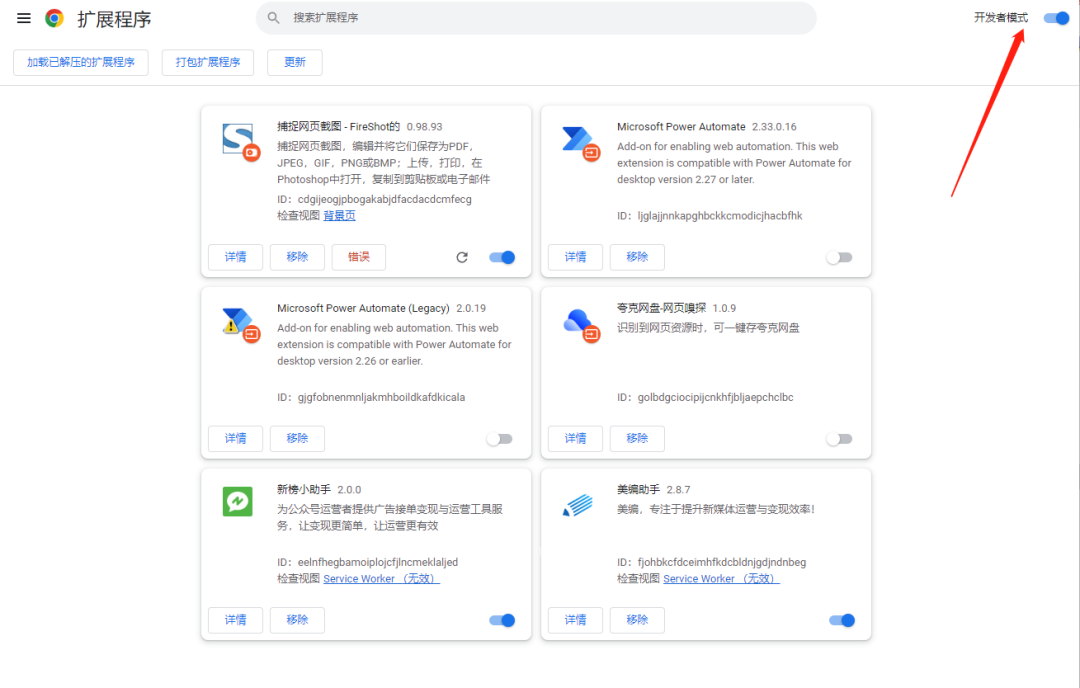Click 打包扩展程序 button
This screenshot has width=1080, height=688.
[x=207, y=62]
